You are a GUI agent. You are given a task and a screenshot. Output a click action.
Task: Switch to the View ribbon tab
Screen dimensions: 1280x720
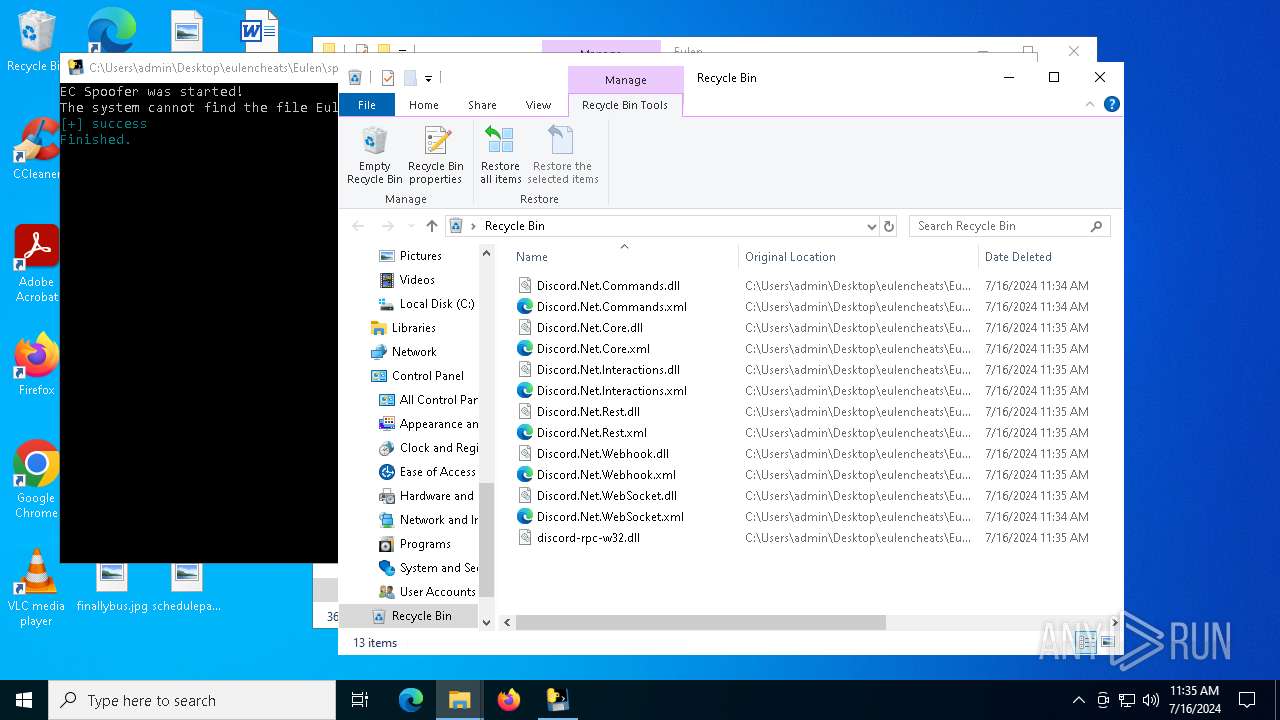click(x=538, y=105)
